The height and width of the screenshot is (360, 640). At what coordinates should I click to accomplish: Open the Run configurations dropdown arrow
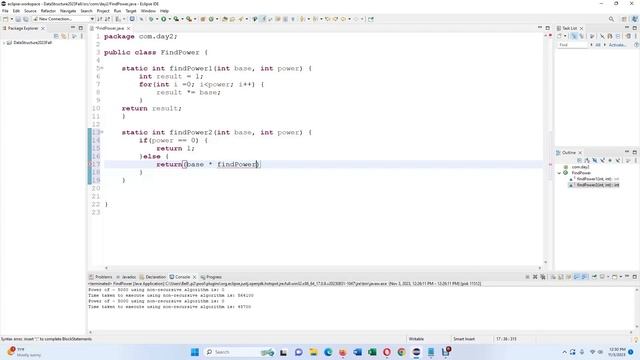[x=169, y=19]
